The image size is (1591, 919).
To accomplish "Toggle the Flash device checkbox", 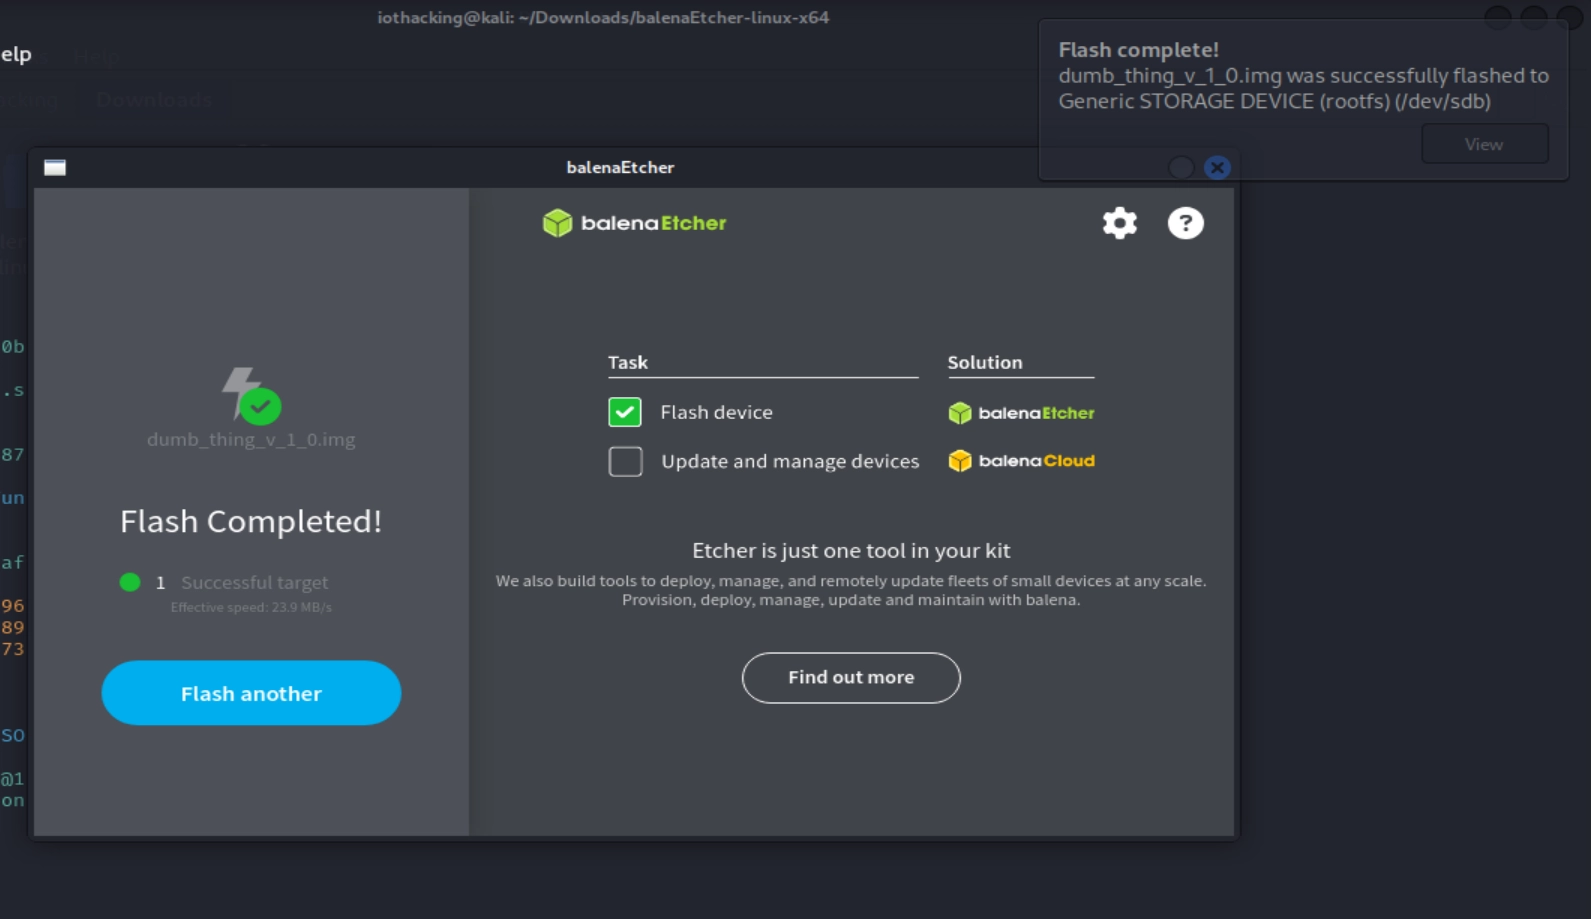I will pyautogui.click(x=625, y=412).
